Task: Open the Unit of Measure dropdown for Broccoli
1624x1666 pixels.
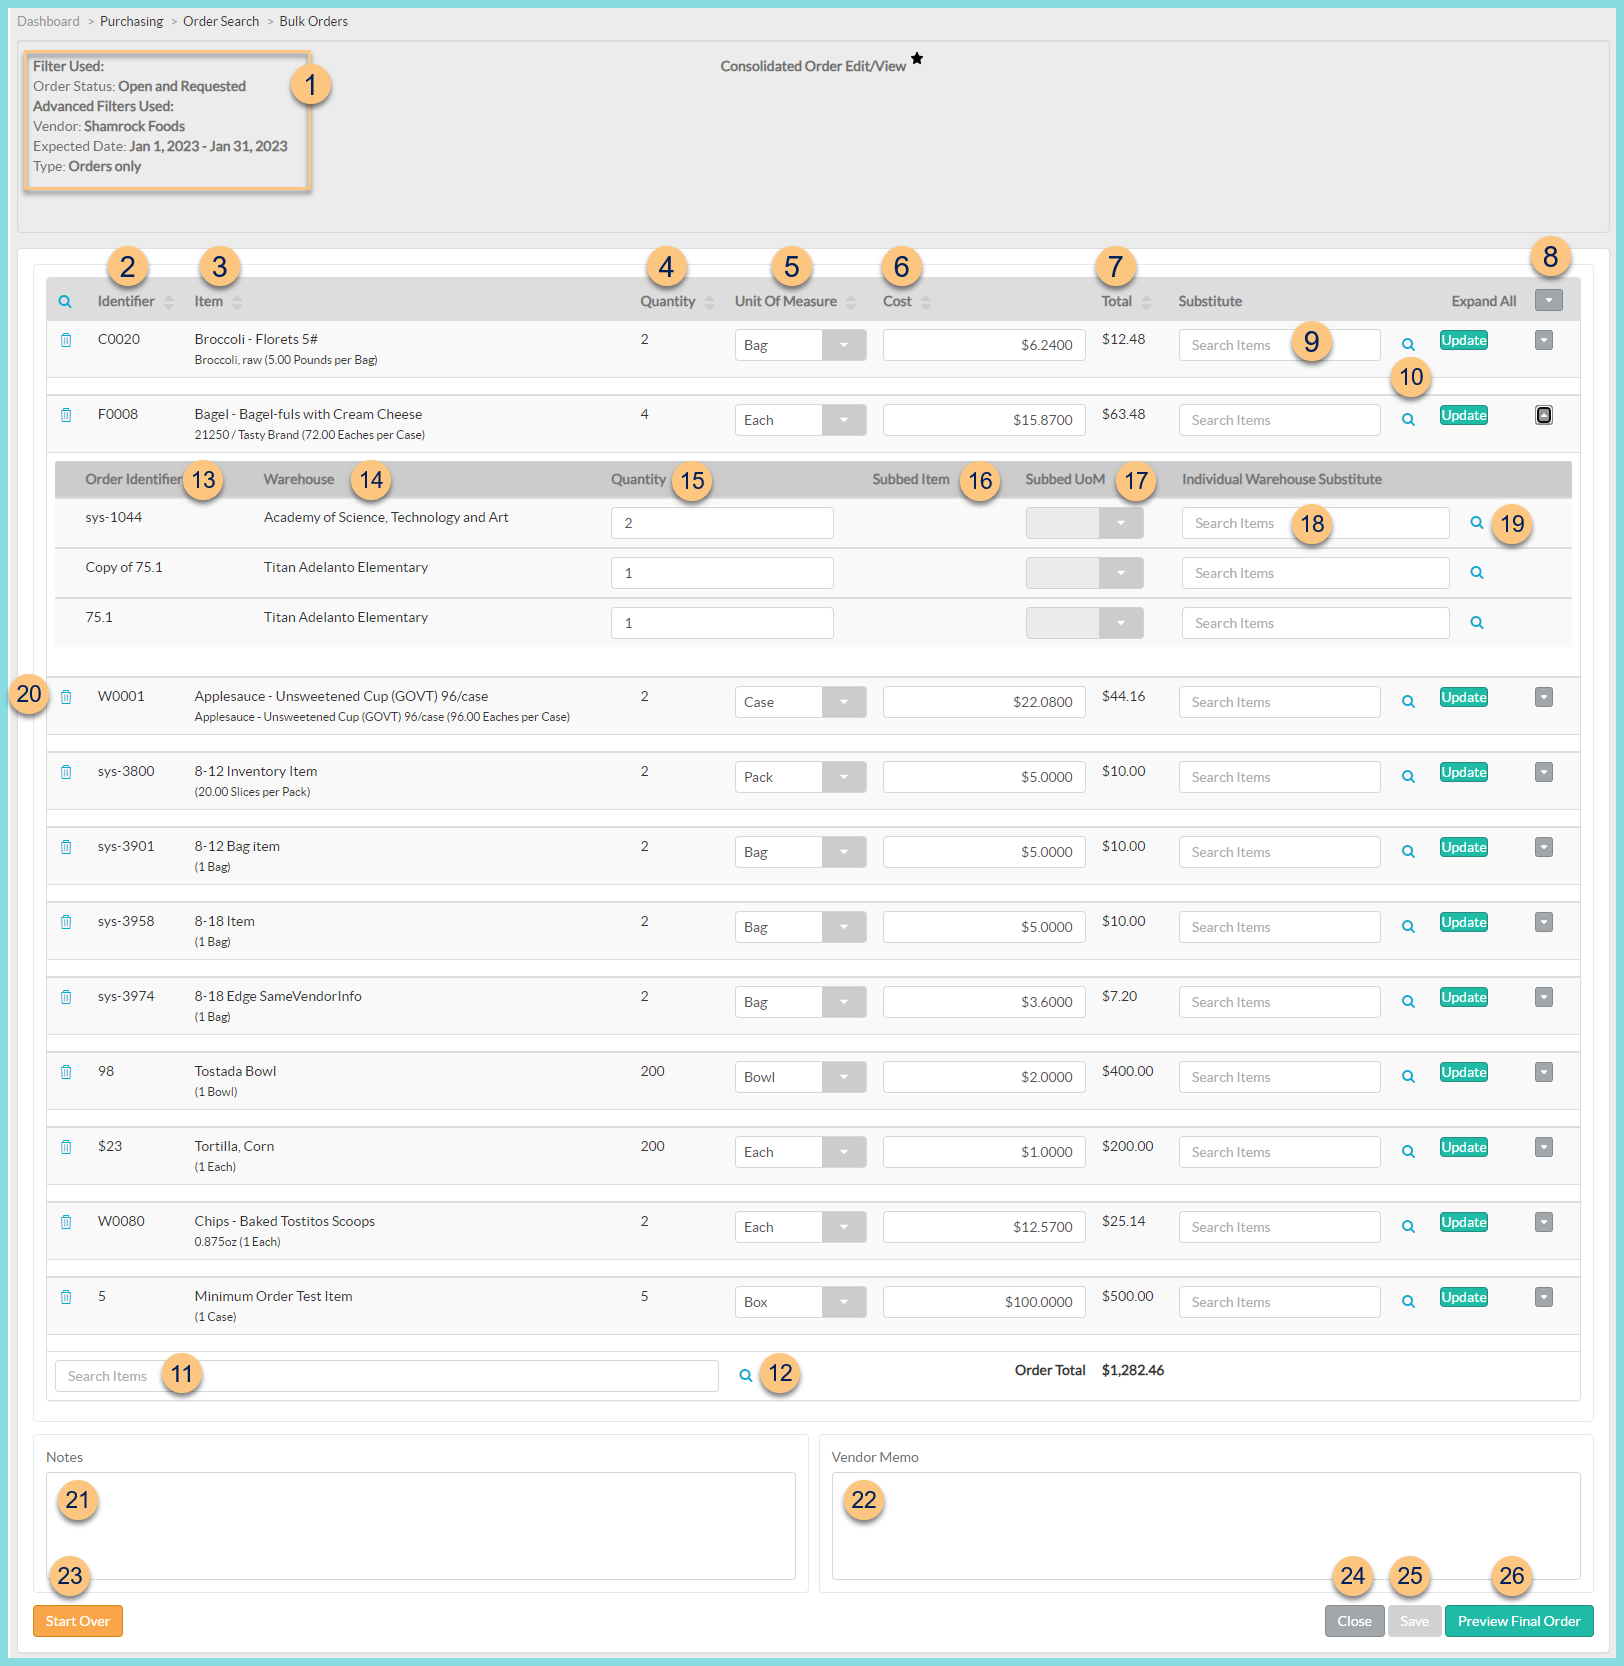Action: [x=843, y=344]
